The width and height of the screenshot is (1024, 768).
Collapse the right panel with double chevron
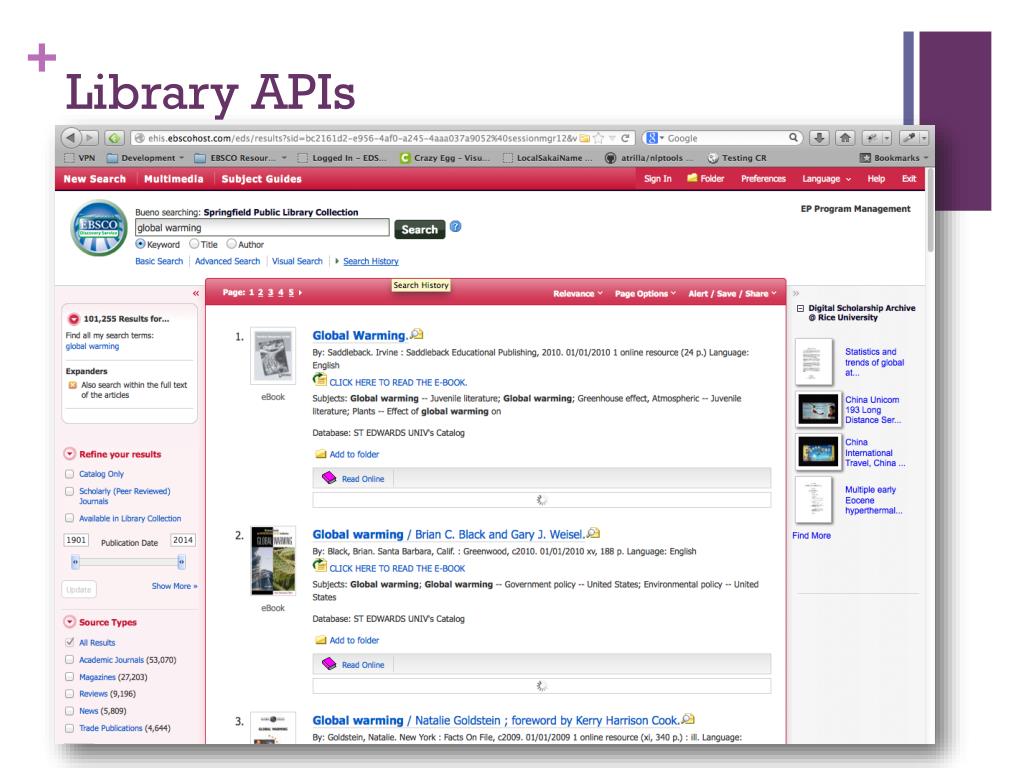click(795, 293)
